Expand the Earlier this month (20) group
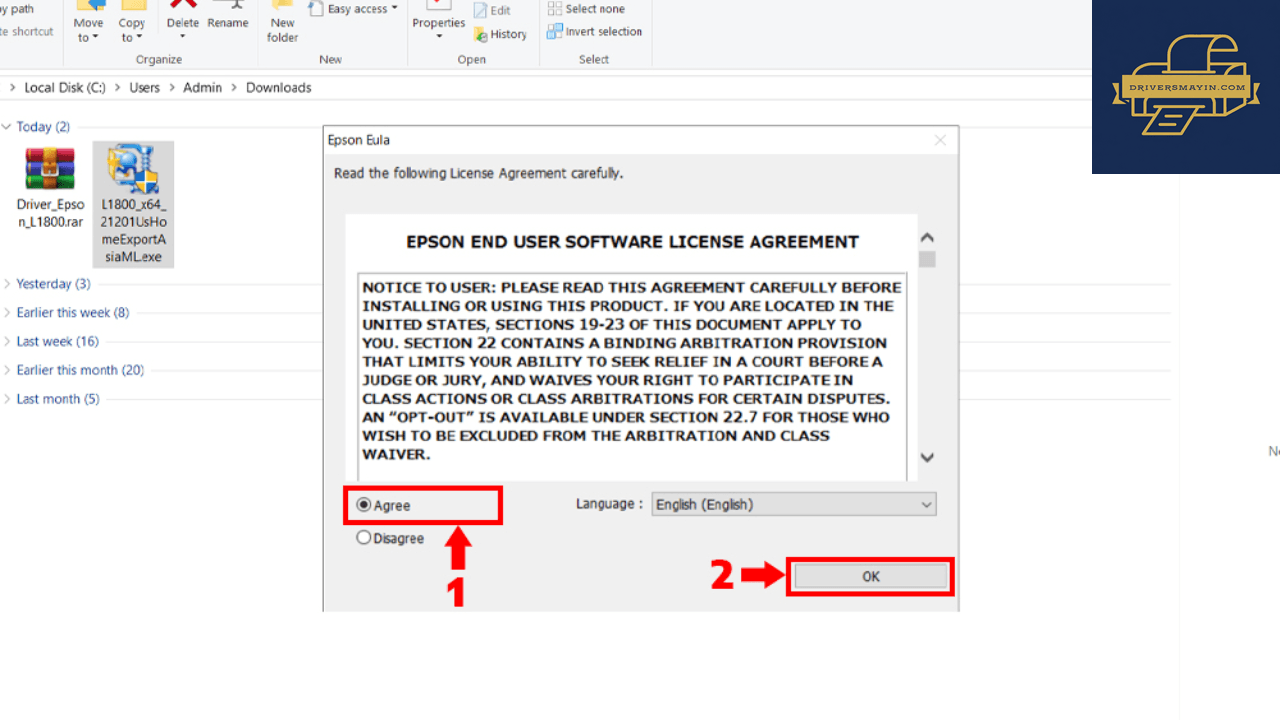The width and height of the screenshot is (1280, 720). pos(7,370)
